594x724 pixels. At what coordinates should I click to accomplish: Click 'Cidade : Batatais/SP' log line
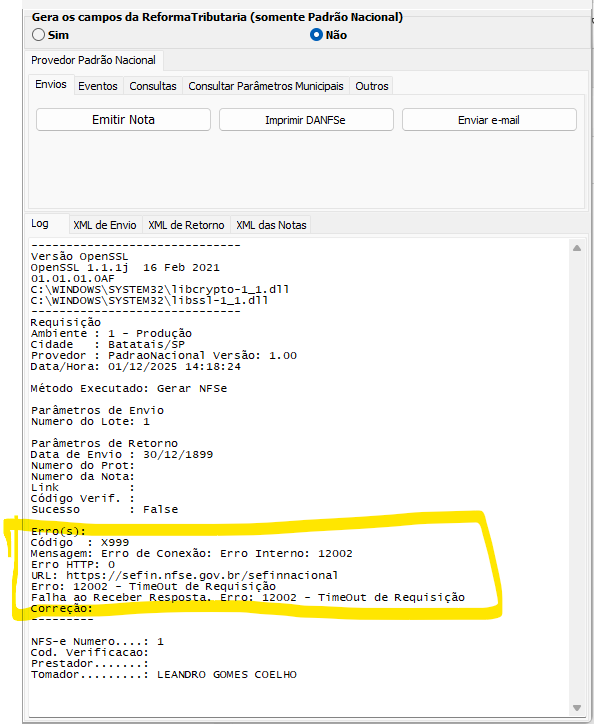coord(108,344)
